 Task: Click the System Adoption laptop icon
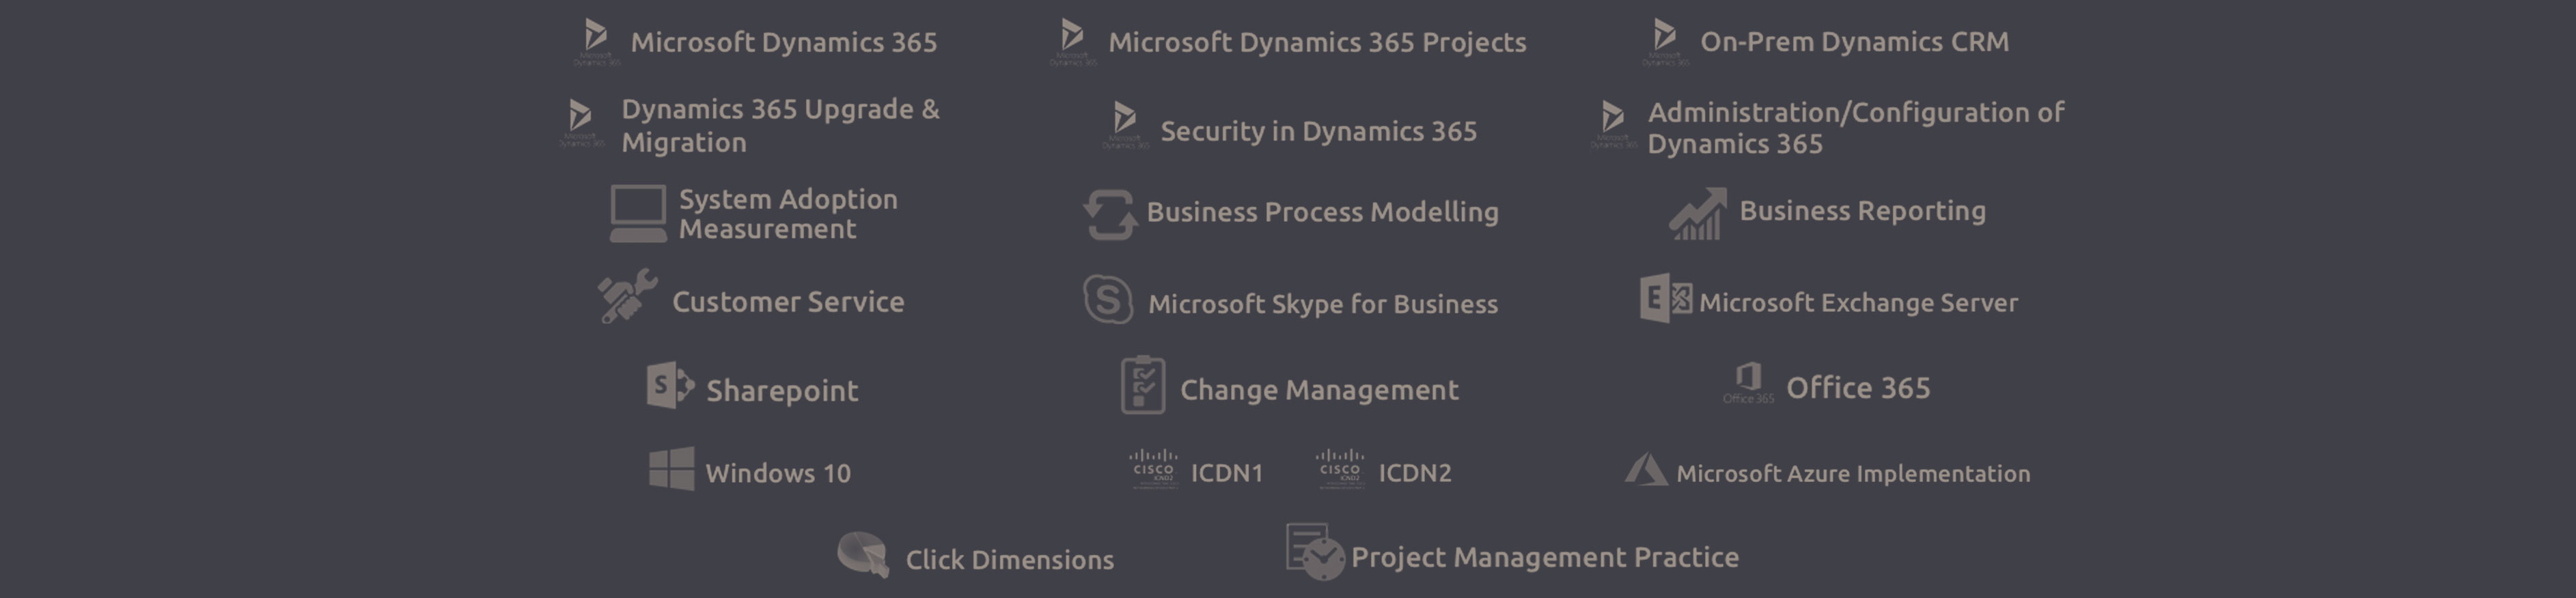638,214
